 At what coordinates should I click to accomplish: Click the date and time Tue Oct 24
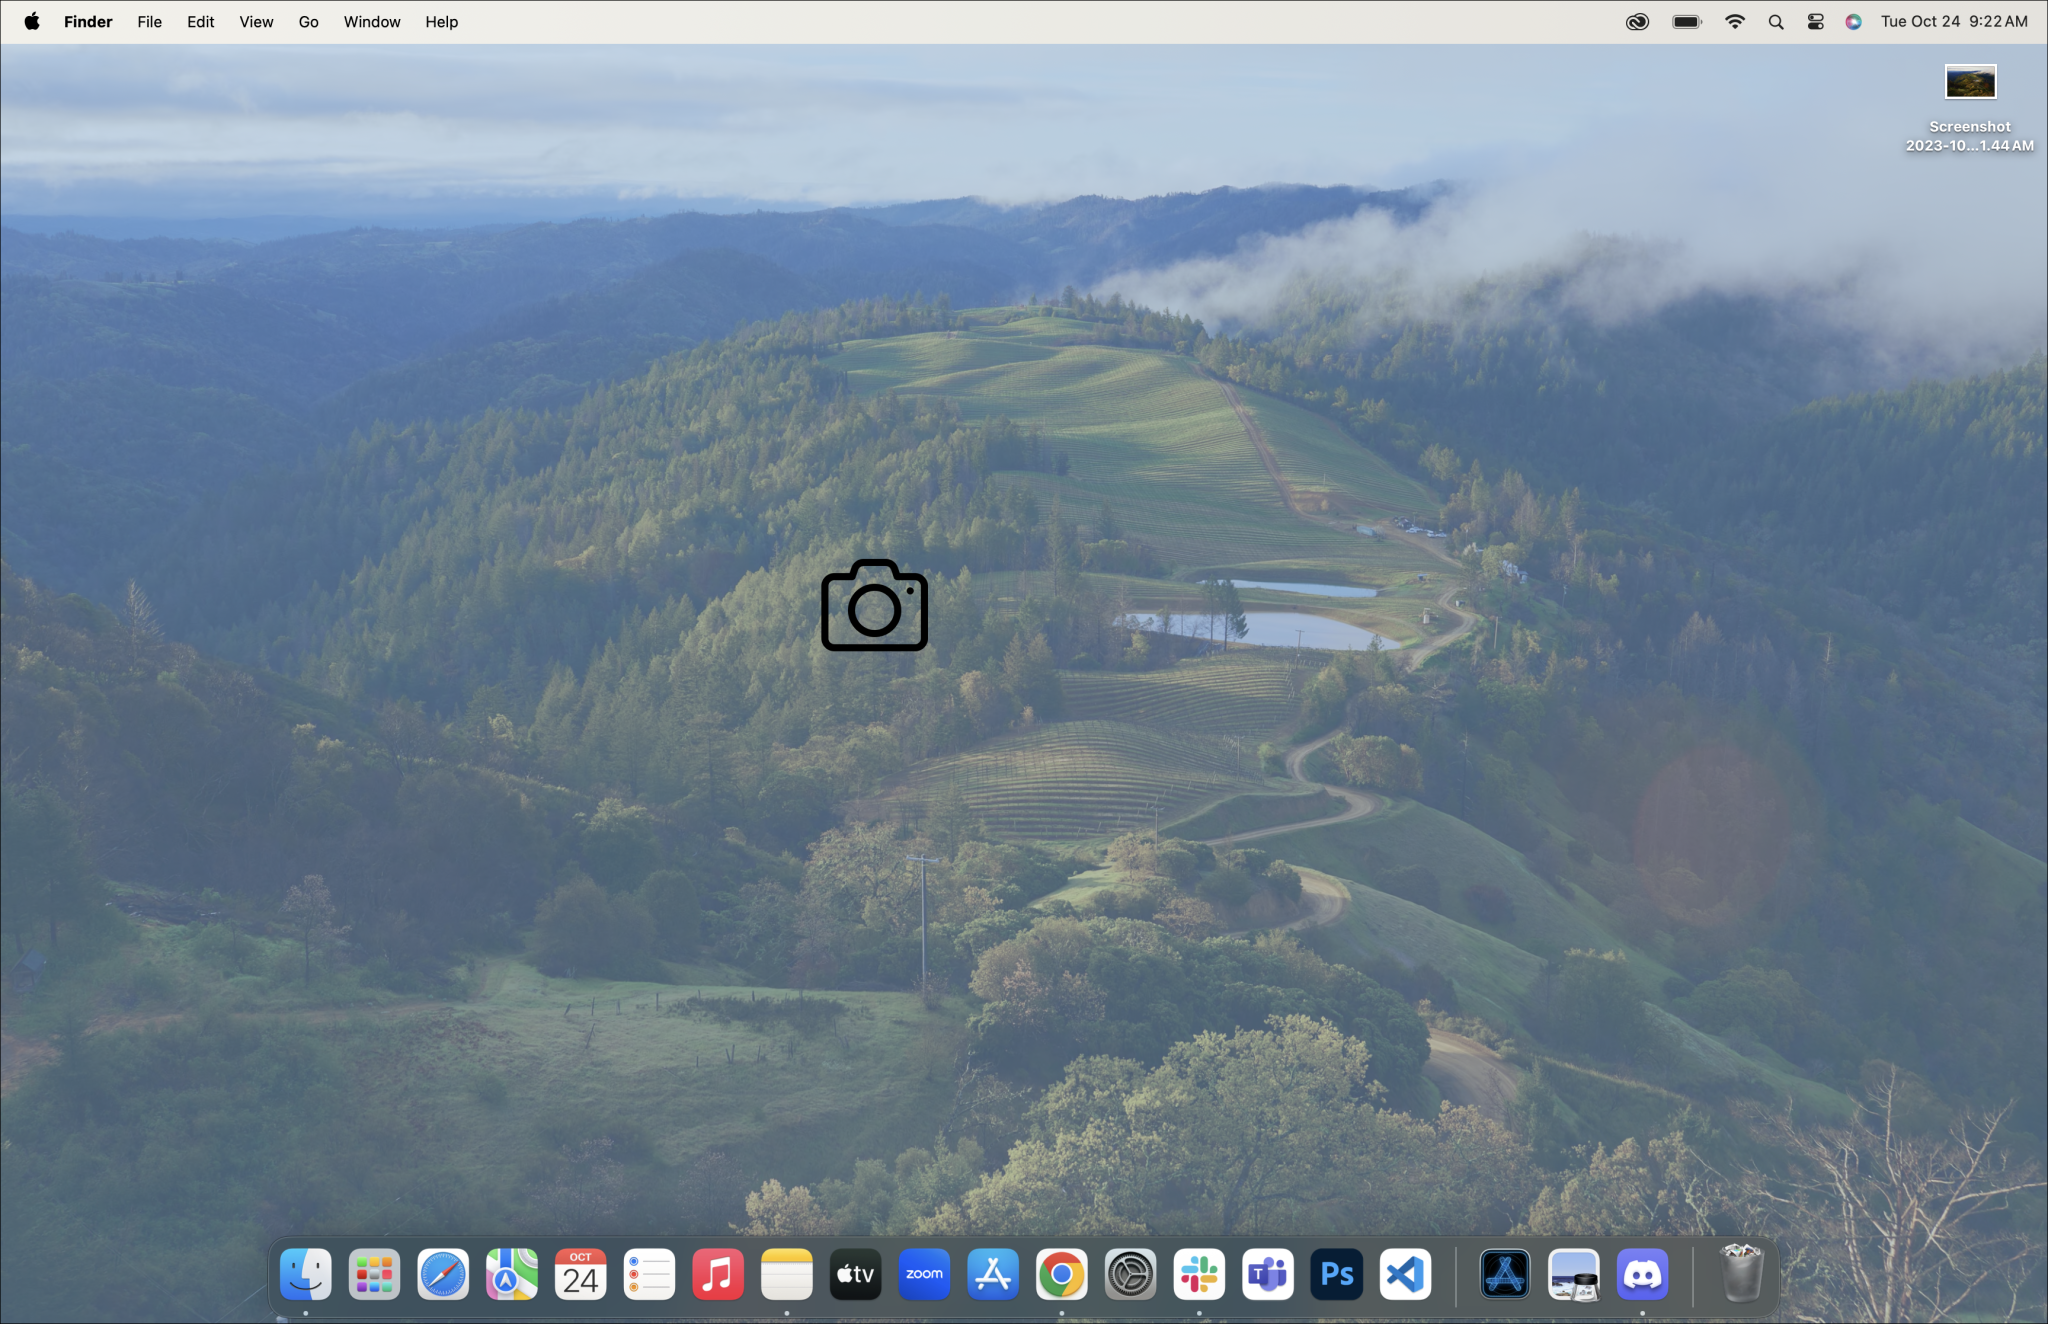coord(1954,21)
